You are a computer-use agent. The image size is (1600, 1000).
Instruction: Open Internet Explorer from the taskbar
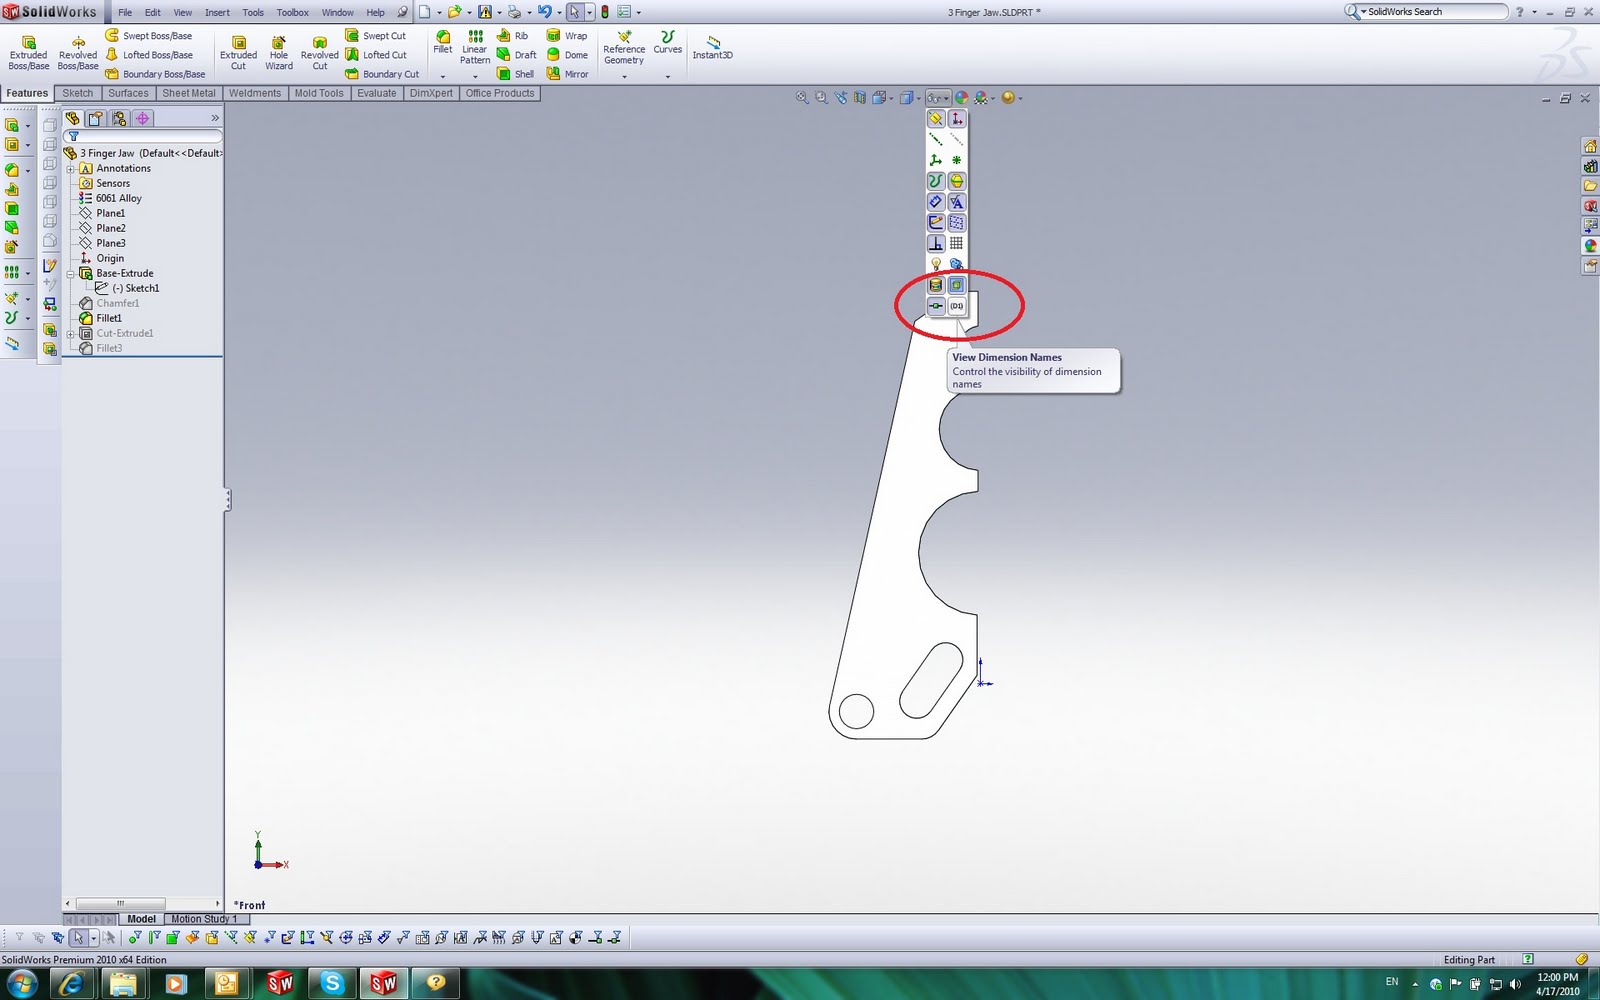(72, 983)
